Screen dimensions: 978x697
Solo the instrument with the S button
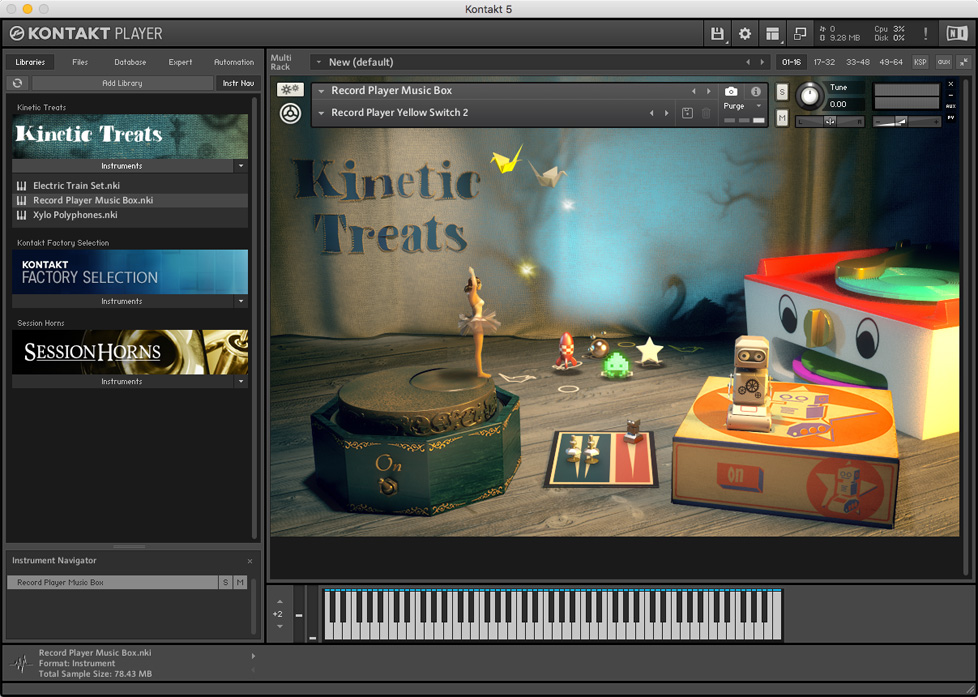[782, 92]
